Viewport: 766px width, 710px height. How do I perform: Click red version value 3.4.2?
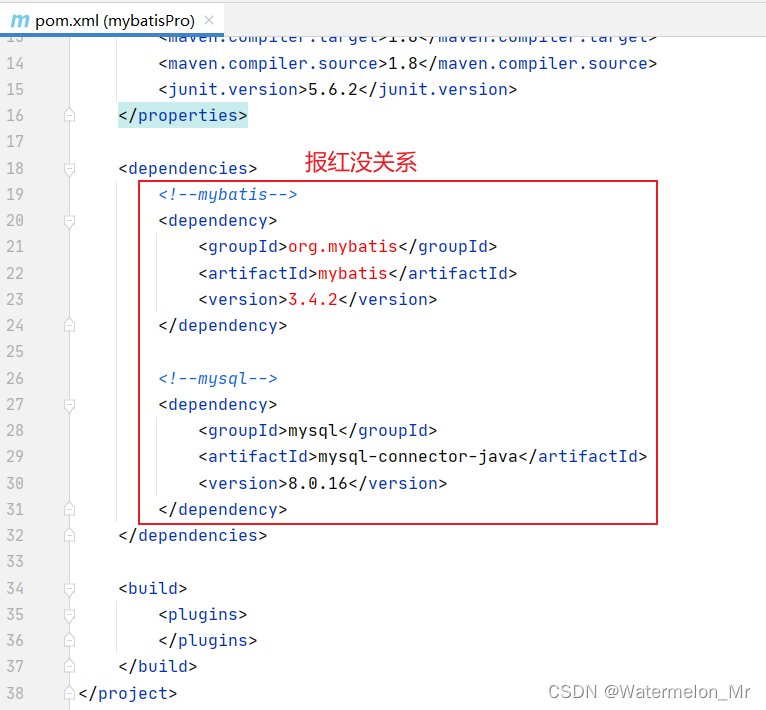click(x=313, y=300)
